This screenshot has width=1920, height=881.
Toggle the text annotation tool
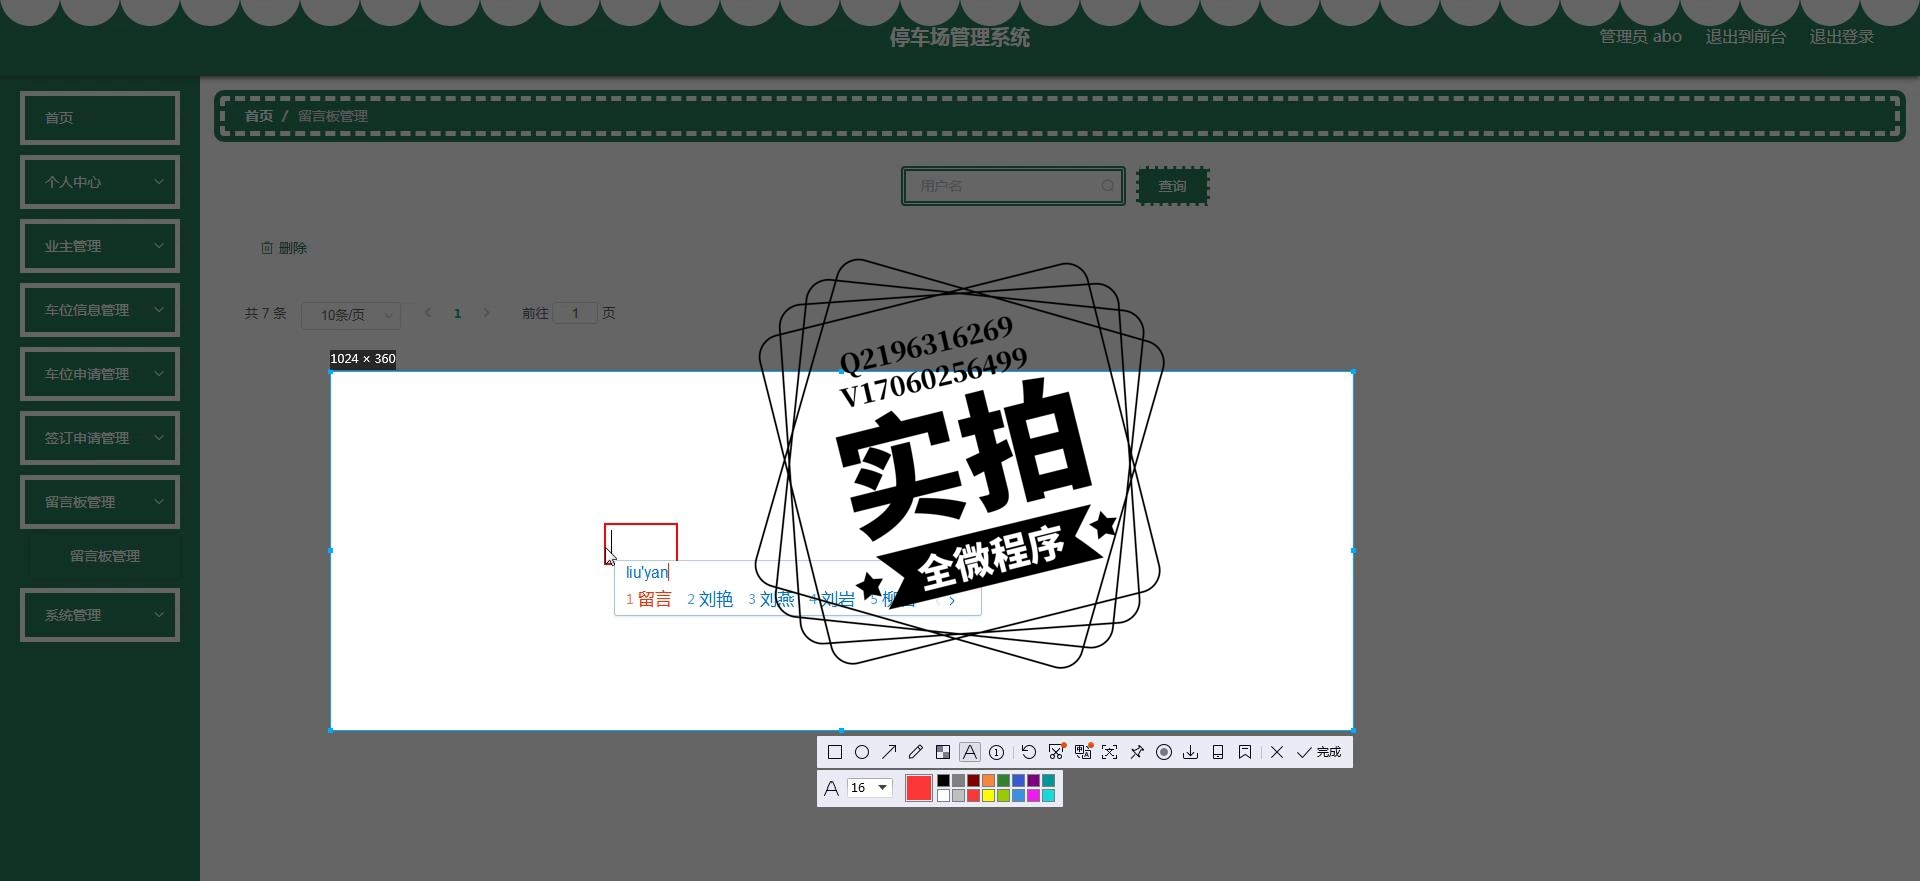[970, 752]
